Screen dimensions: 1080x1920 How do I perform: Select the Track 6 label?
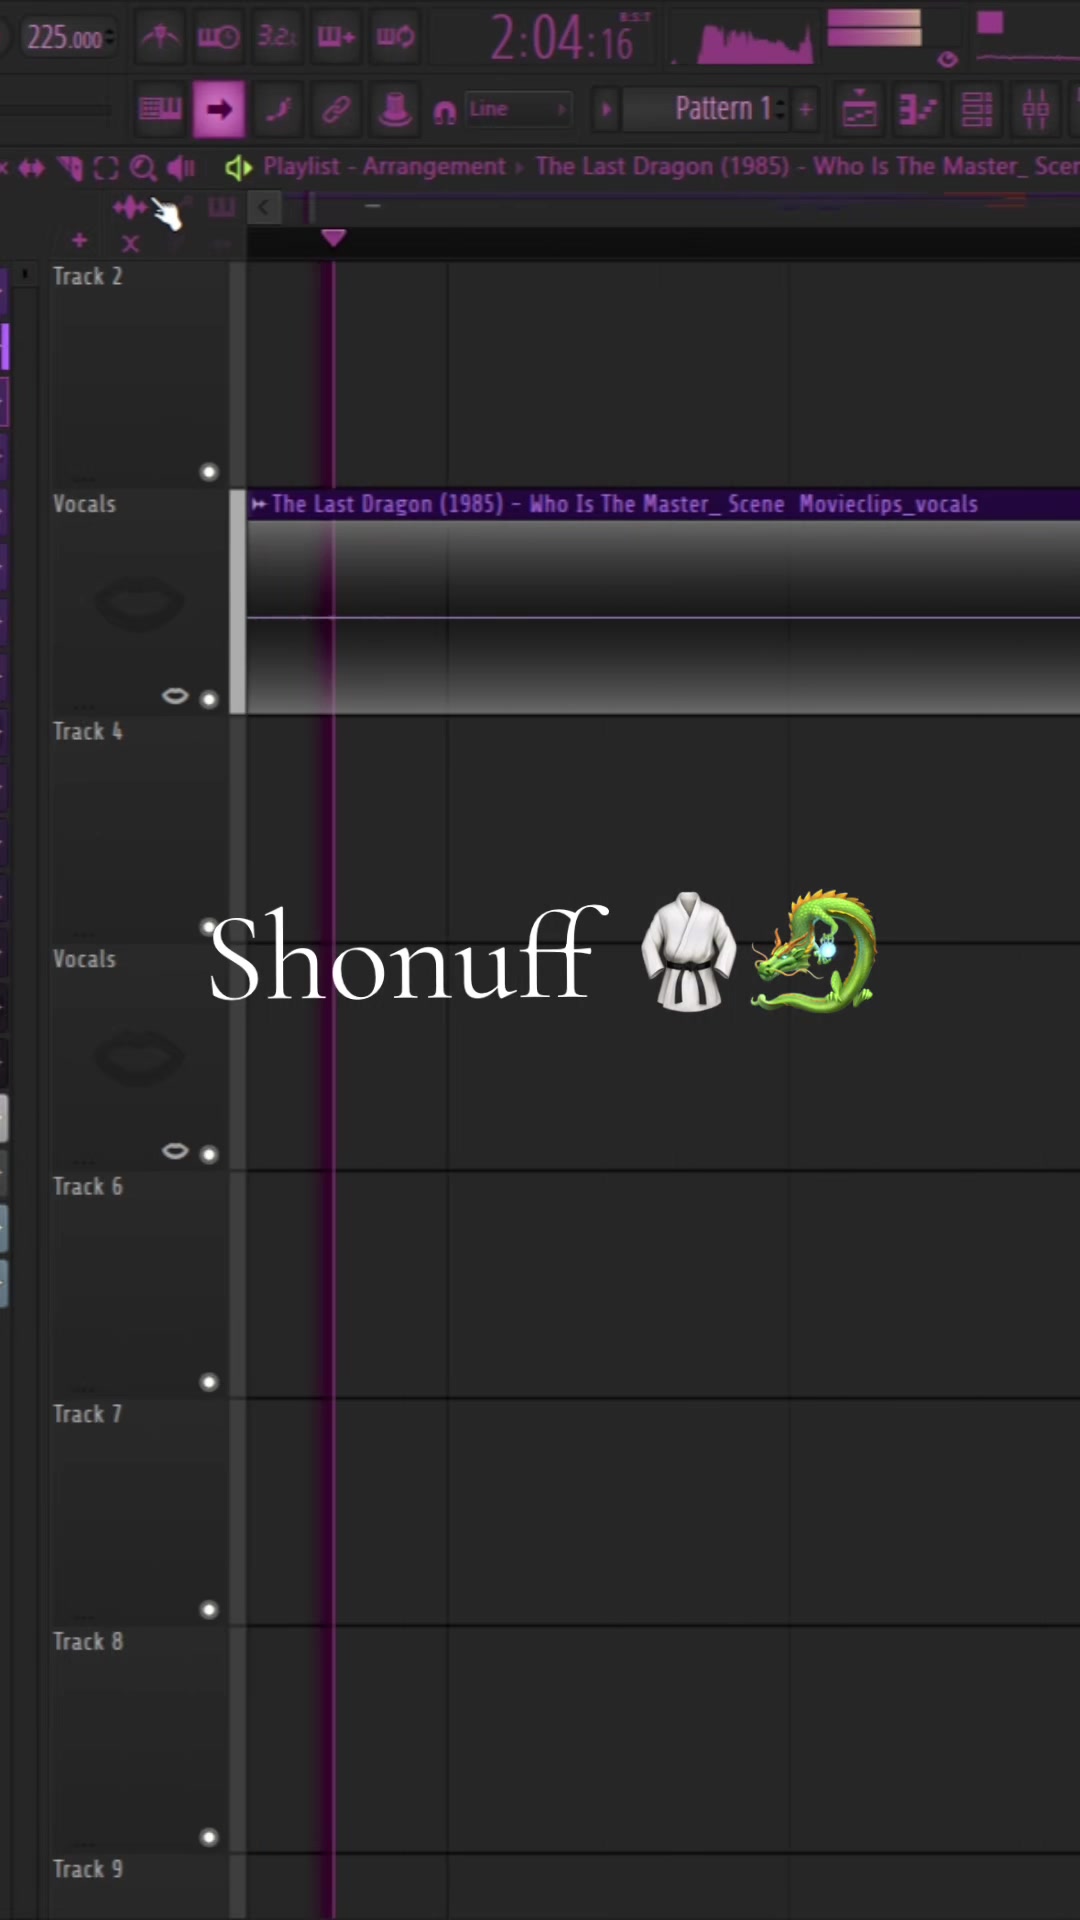click(88, 1187)
